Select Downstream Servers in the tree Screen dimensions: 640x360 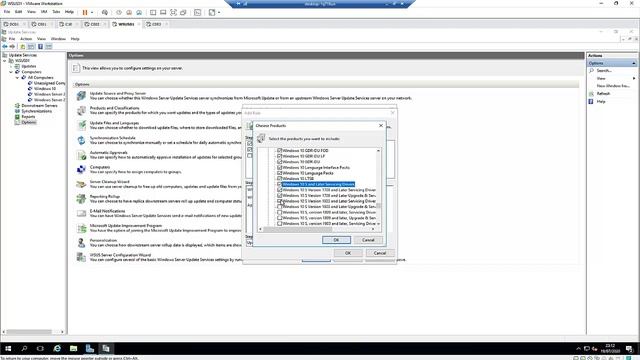click(39, 105)
